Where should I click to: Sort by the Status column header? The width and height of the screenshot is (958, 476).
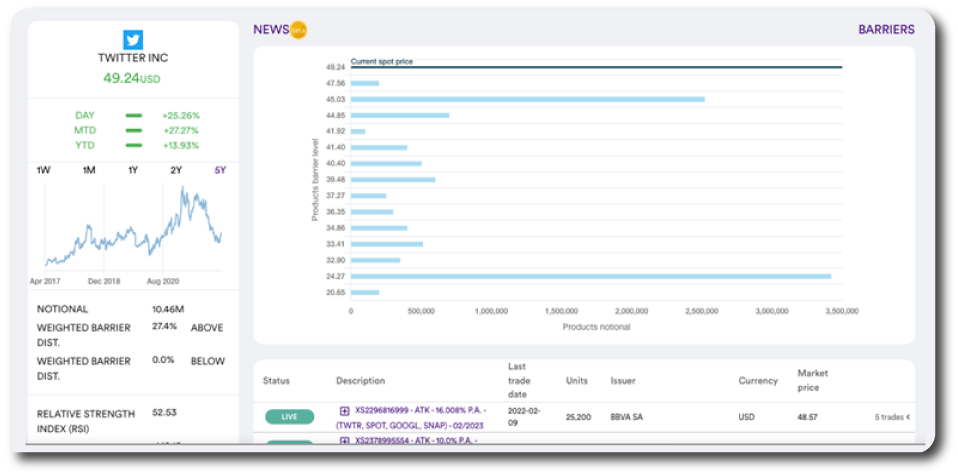[x=276, y=381]
